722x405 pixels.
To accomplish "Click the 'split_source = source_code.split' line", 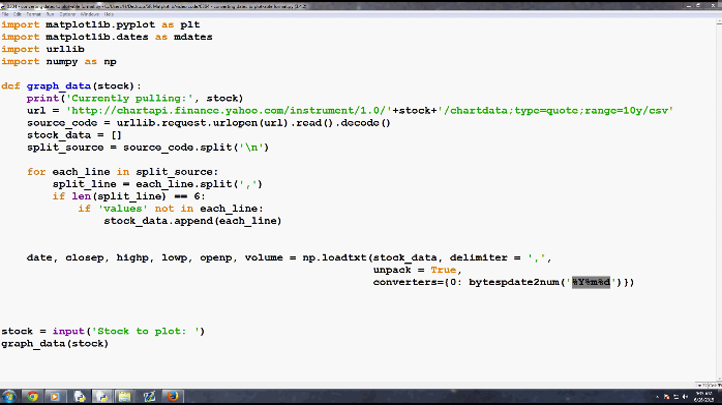I will coord(148,147).
